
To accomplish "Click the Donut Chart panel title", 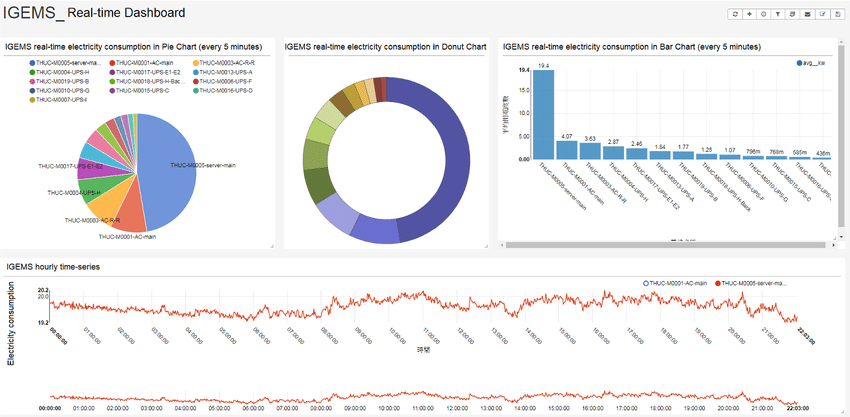I will pos(385,47).
